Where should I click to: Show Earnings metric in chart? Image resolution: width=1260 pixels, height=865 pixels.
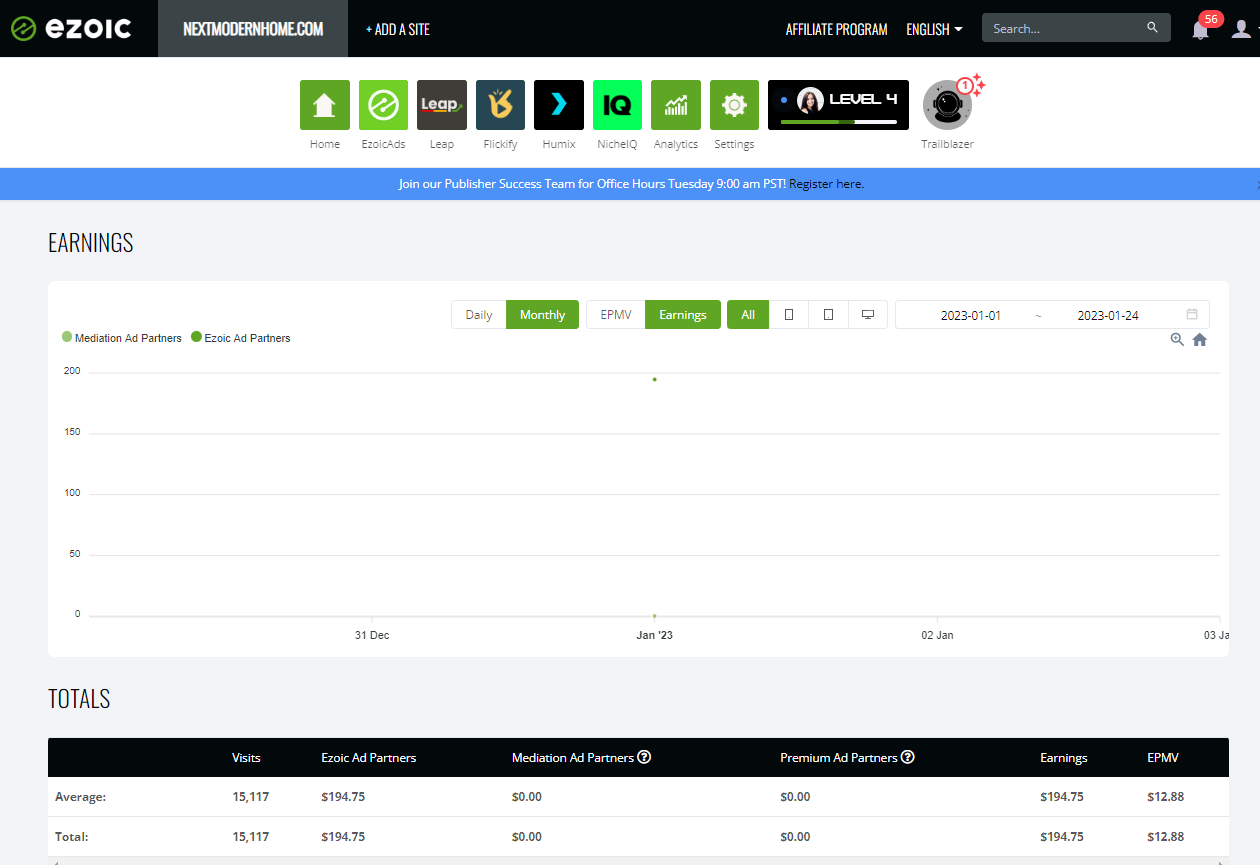[x=683, y=315]
